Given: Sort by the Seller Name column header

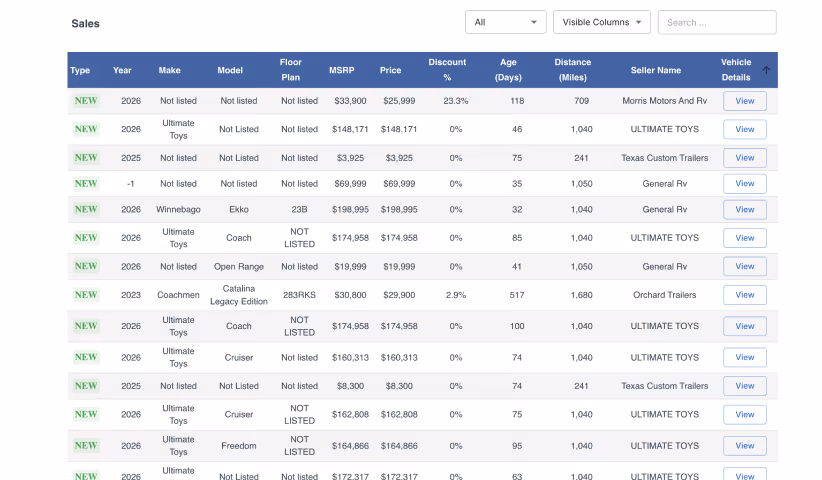Looking at the screenshot, I should [x=656, y=70].
